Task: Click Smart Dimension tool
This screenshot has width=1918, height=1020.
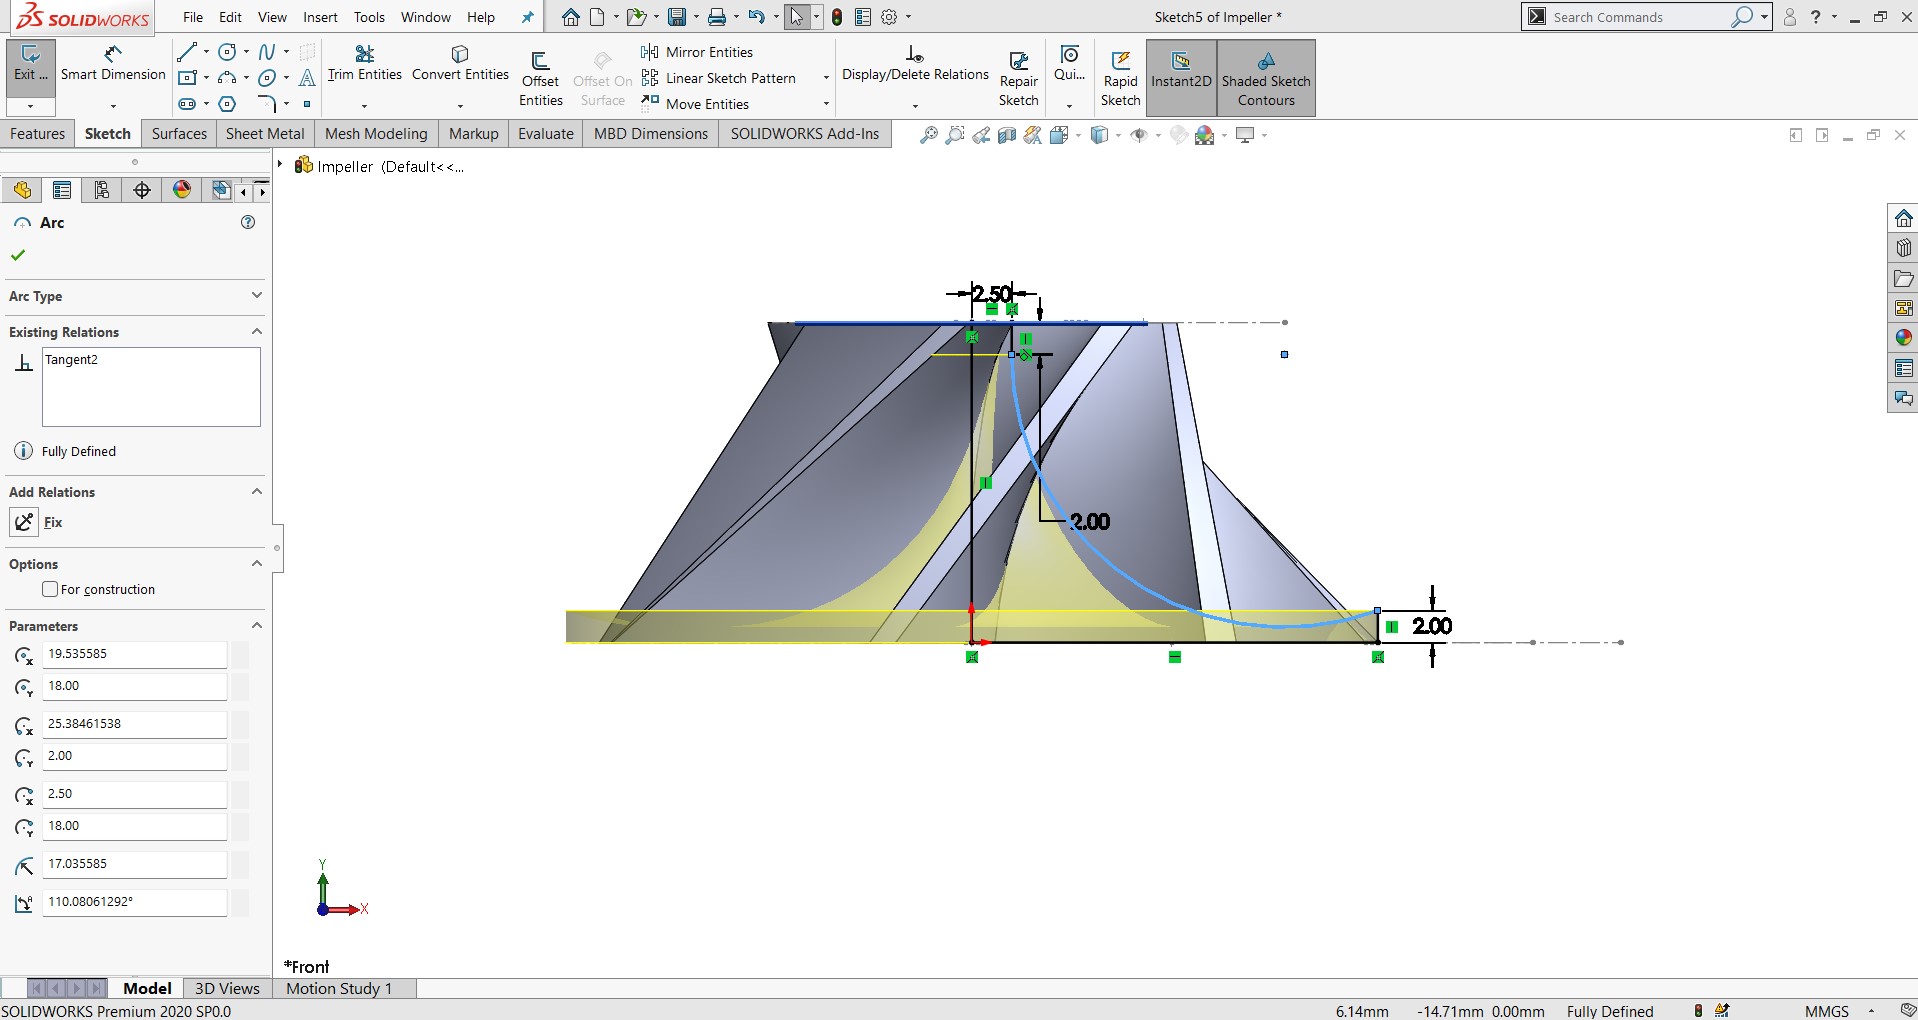Action: pos(113,62)
